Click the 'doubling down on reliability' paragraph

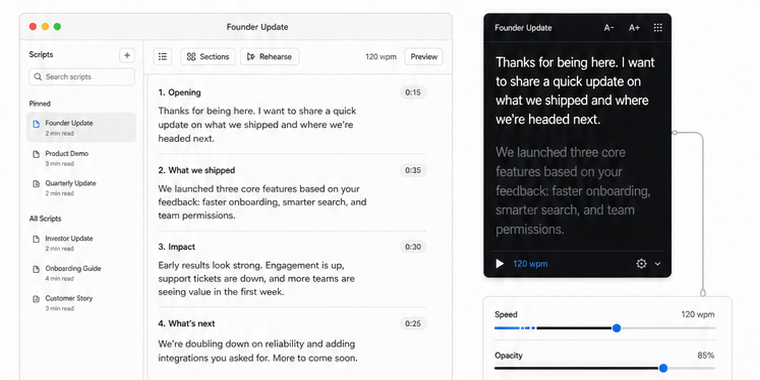tap(258, 351)
